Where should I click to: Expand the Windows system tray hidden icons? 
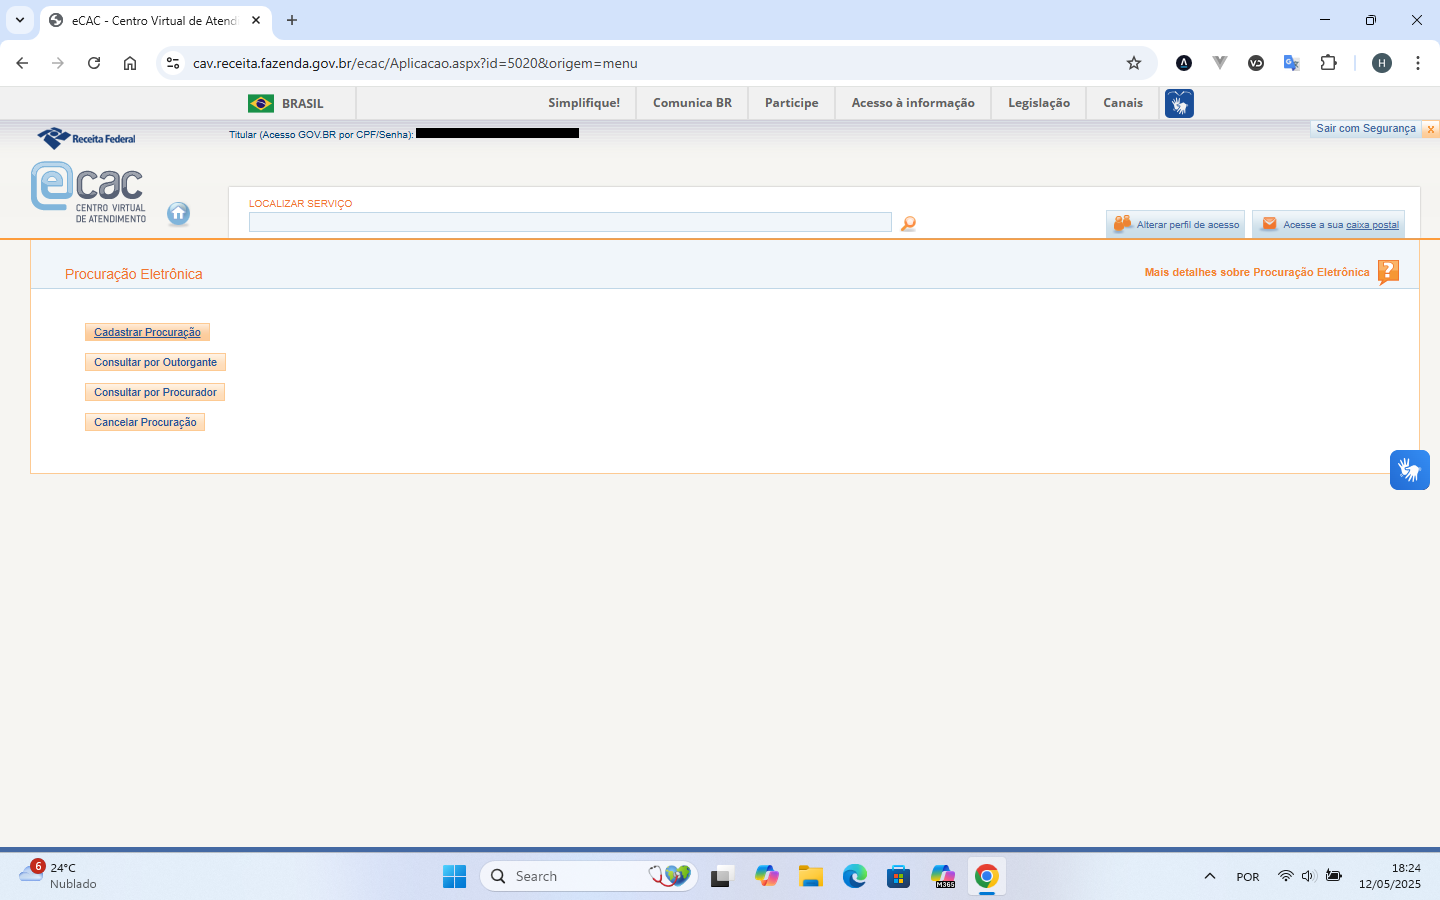(x=1210, y=877)
